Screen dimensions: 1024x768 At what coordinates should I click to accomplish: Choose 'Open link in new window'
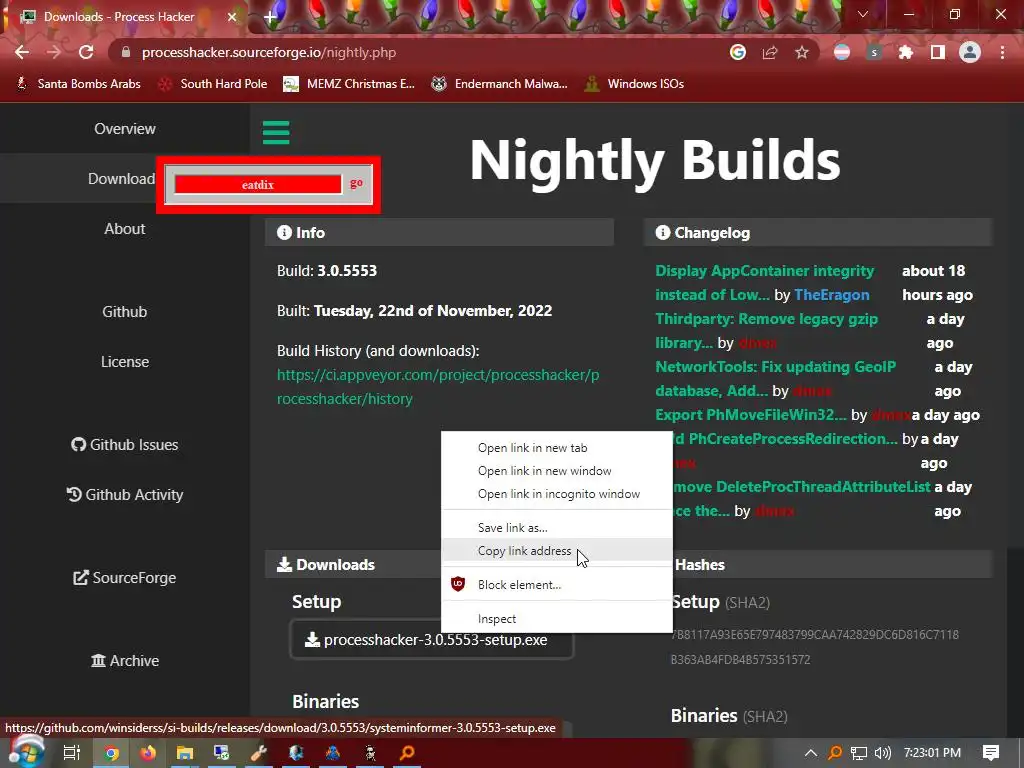pyautogui.click(x=557, y=471)
